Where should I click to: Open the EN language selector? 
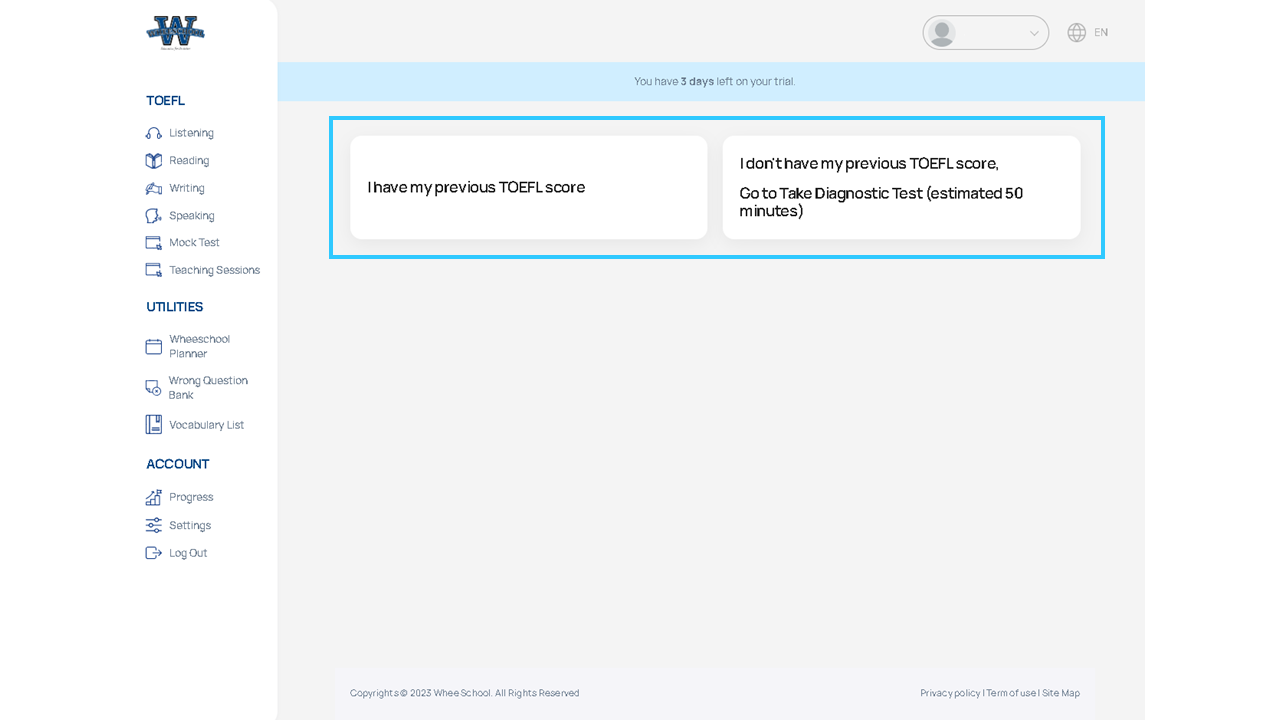(1088, 33)
